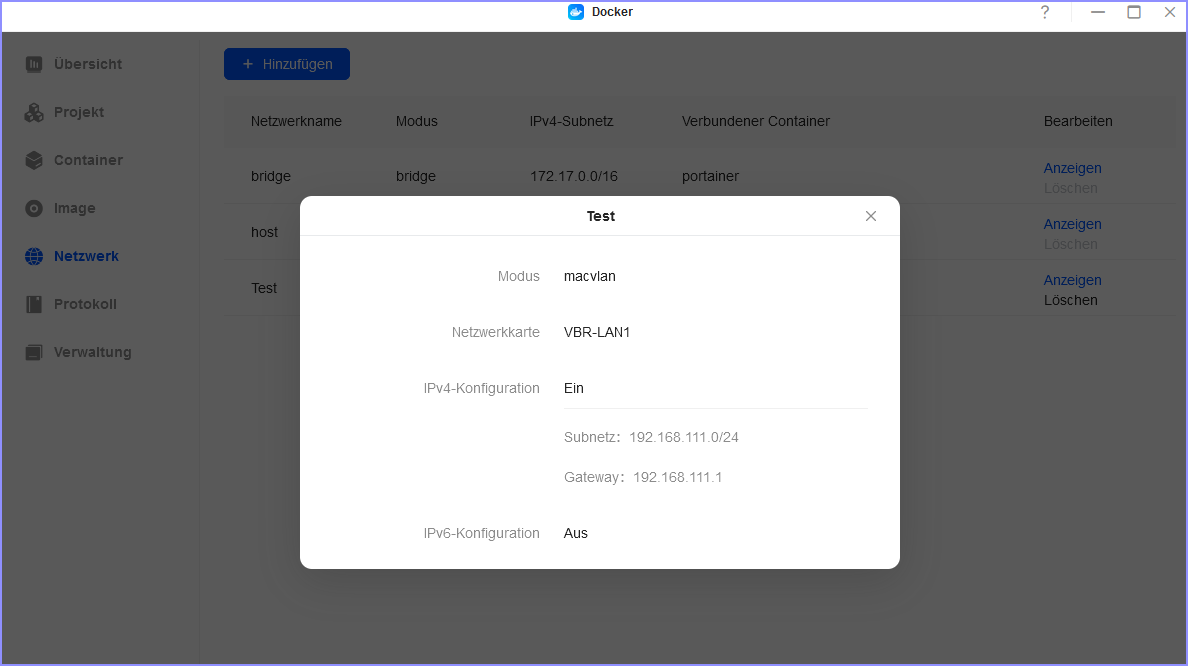Image resolution: width=1188 pixels, height=666 pixels.
Task: Click the VBR-LAN1 network card value
Action: [597, 332]
